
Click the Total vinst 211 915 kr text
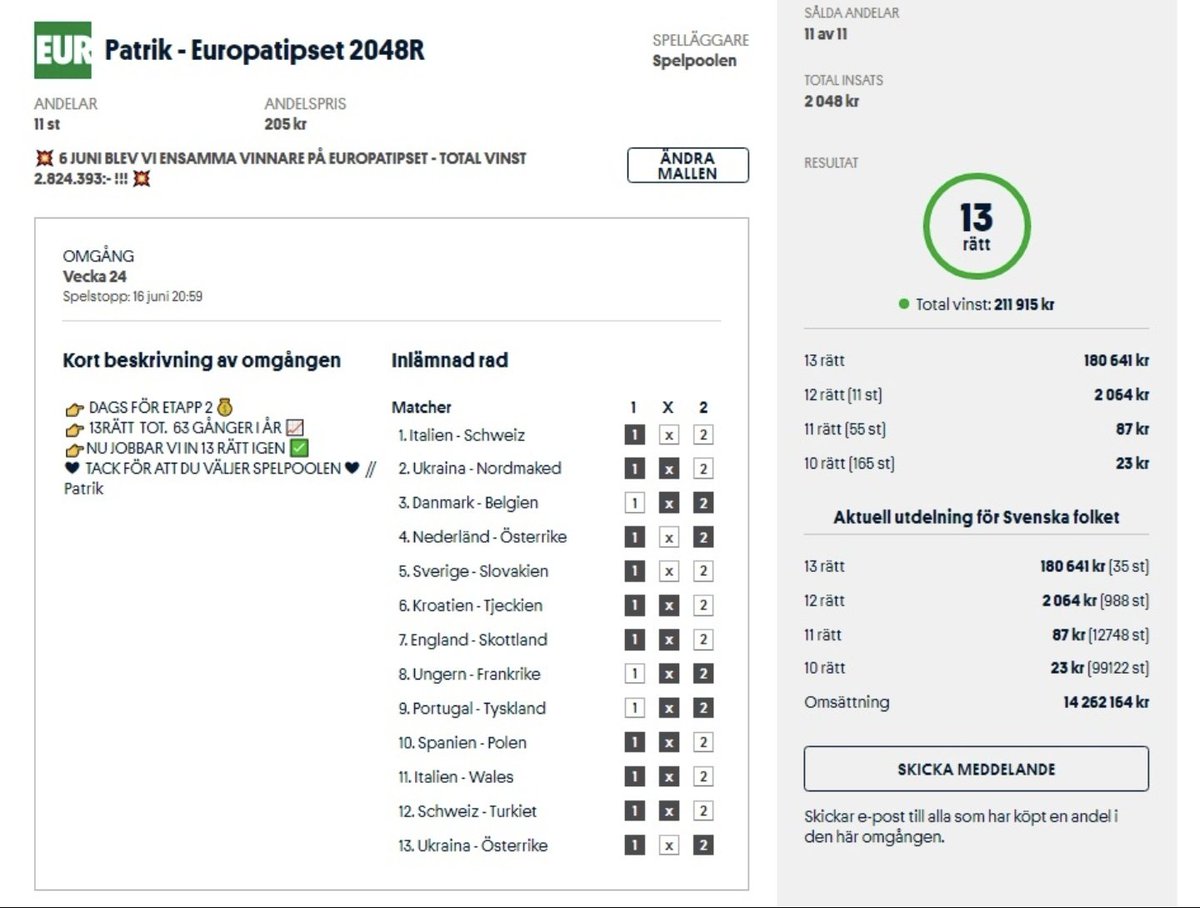984,304
